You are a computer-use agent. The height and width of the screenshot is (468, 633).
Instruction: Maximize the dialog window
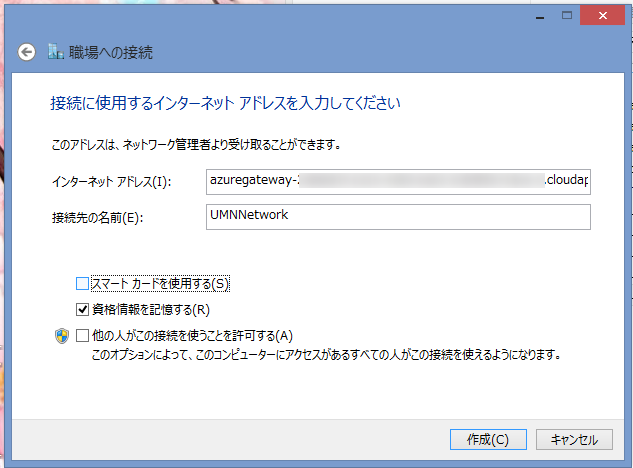coord(567,15)
